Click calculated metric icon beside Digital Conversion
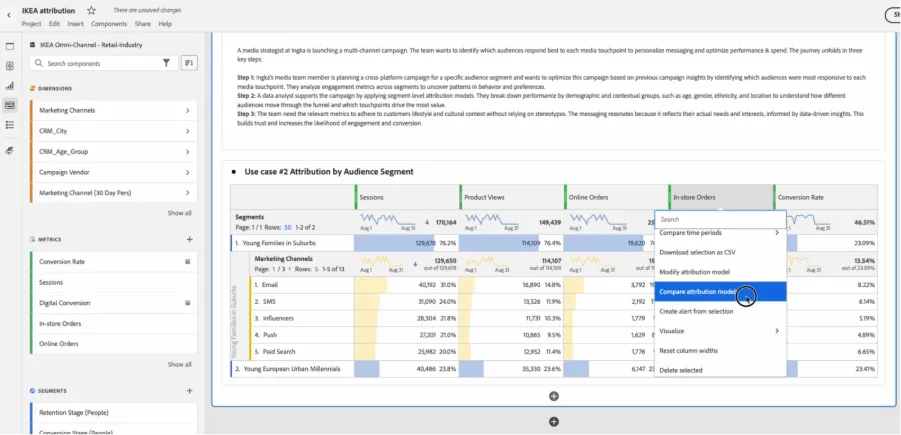This screenshot has width=901, height=435. (187, 303)
